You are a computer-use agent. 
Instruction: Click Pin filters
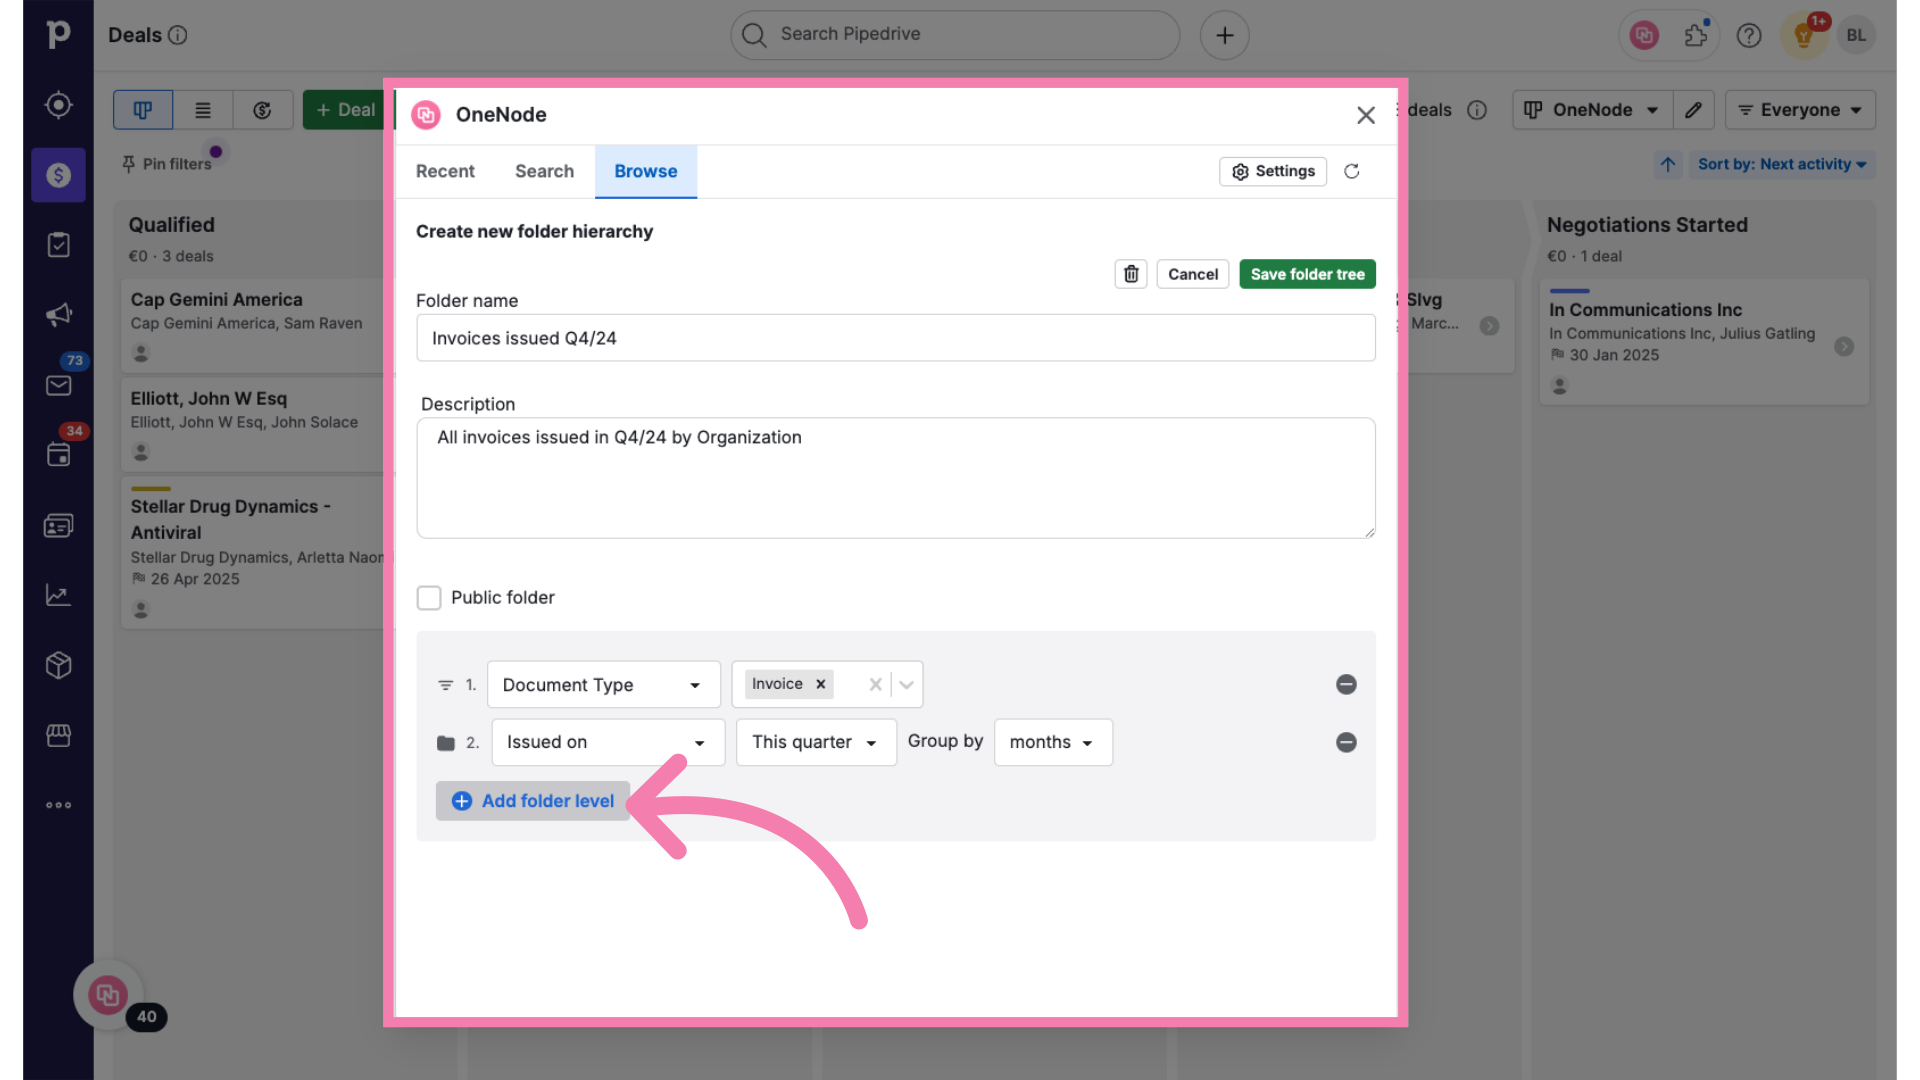point(167,164)
